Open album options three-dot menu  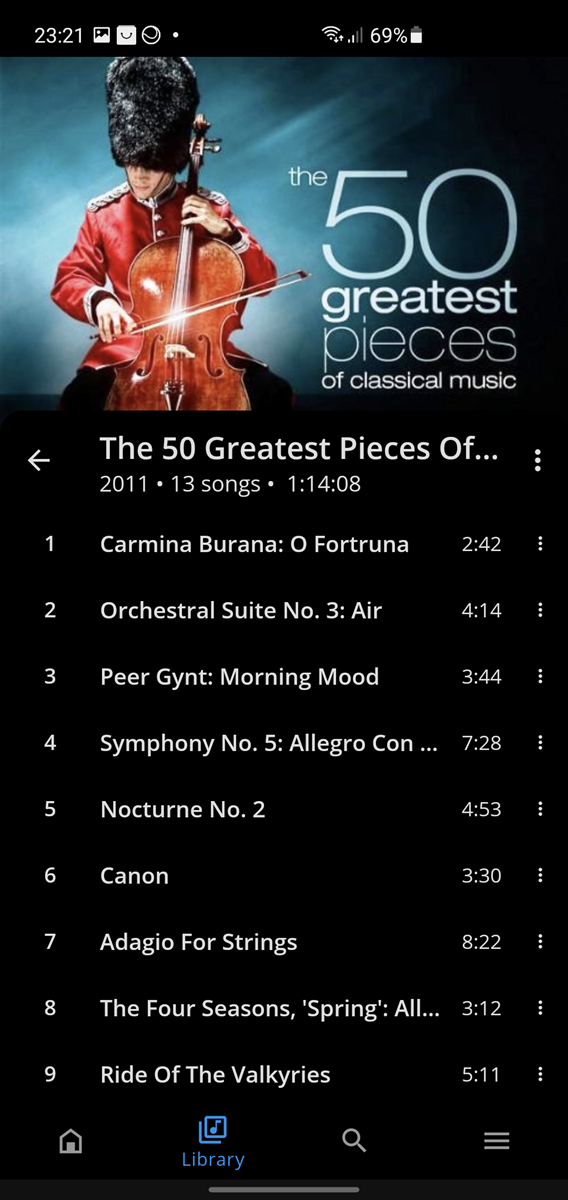(x=538, y=460)
